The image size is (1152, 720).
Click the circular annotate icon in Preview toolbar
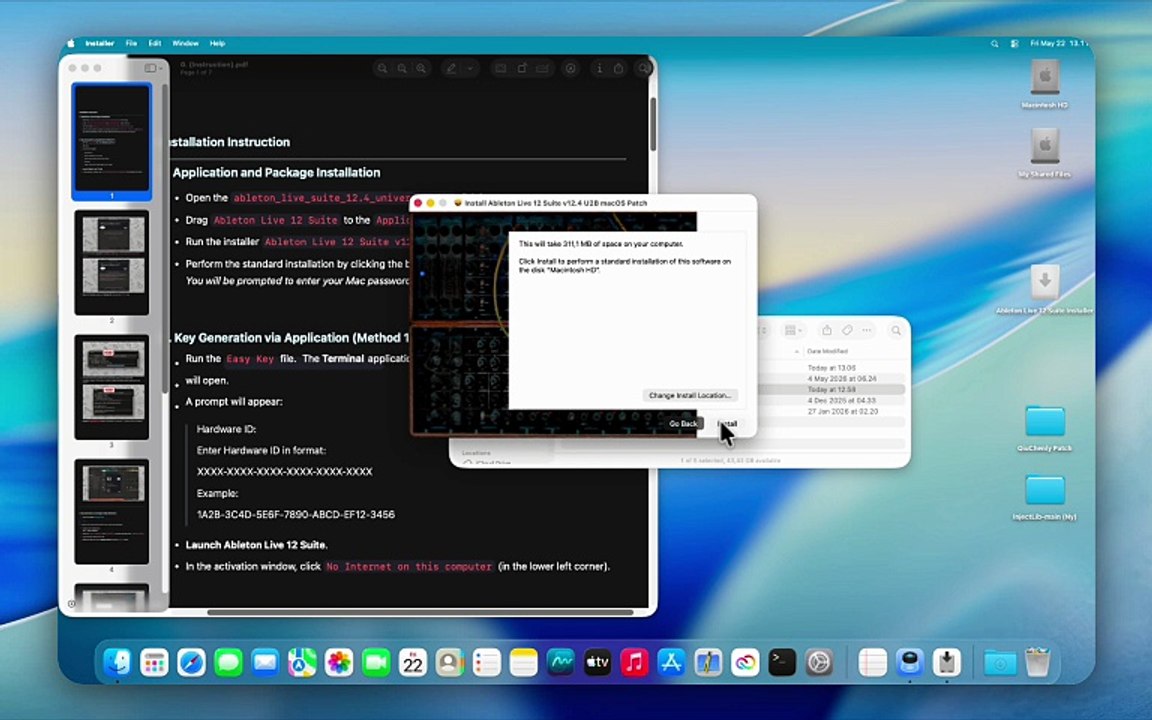(570, 68)
